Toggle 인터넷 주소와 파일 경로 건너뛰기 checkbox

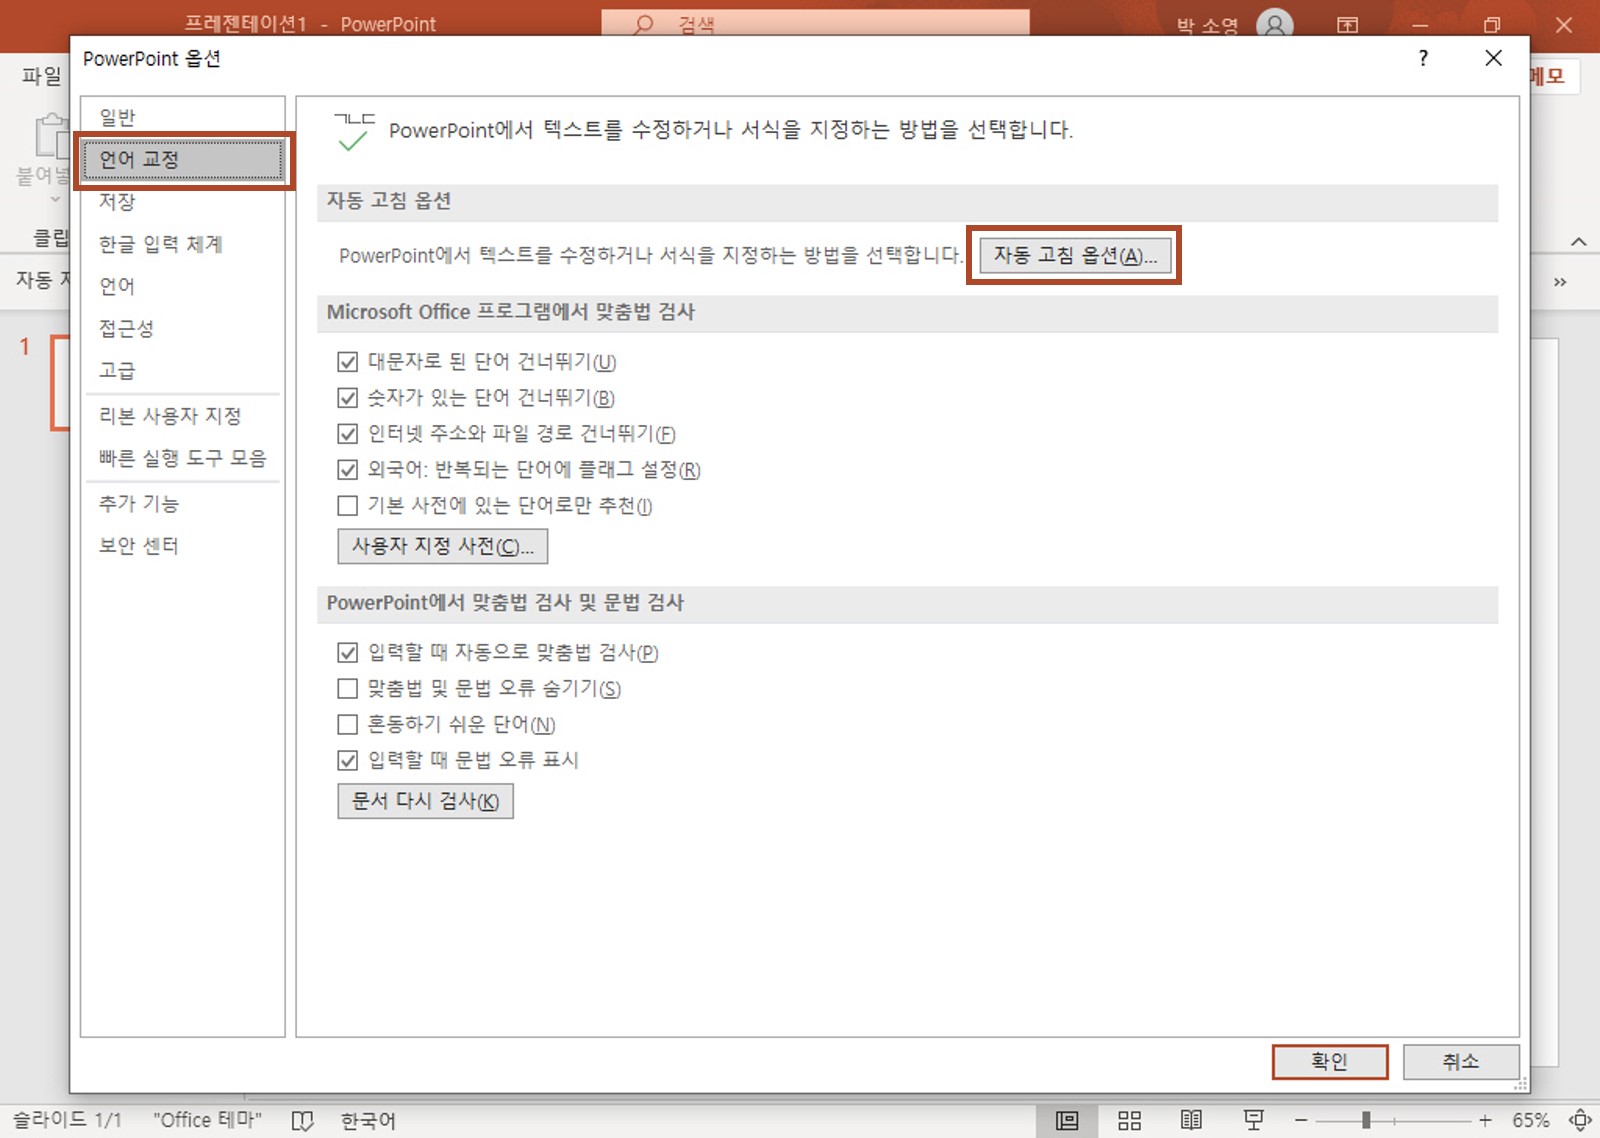pyautogui.click(x=347, y=433)
